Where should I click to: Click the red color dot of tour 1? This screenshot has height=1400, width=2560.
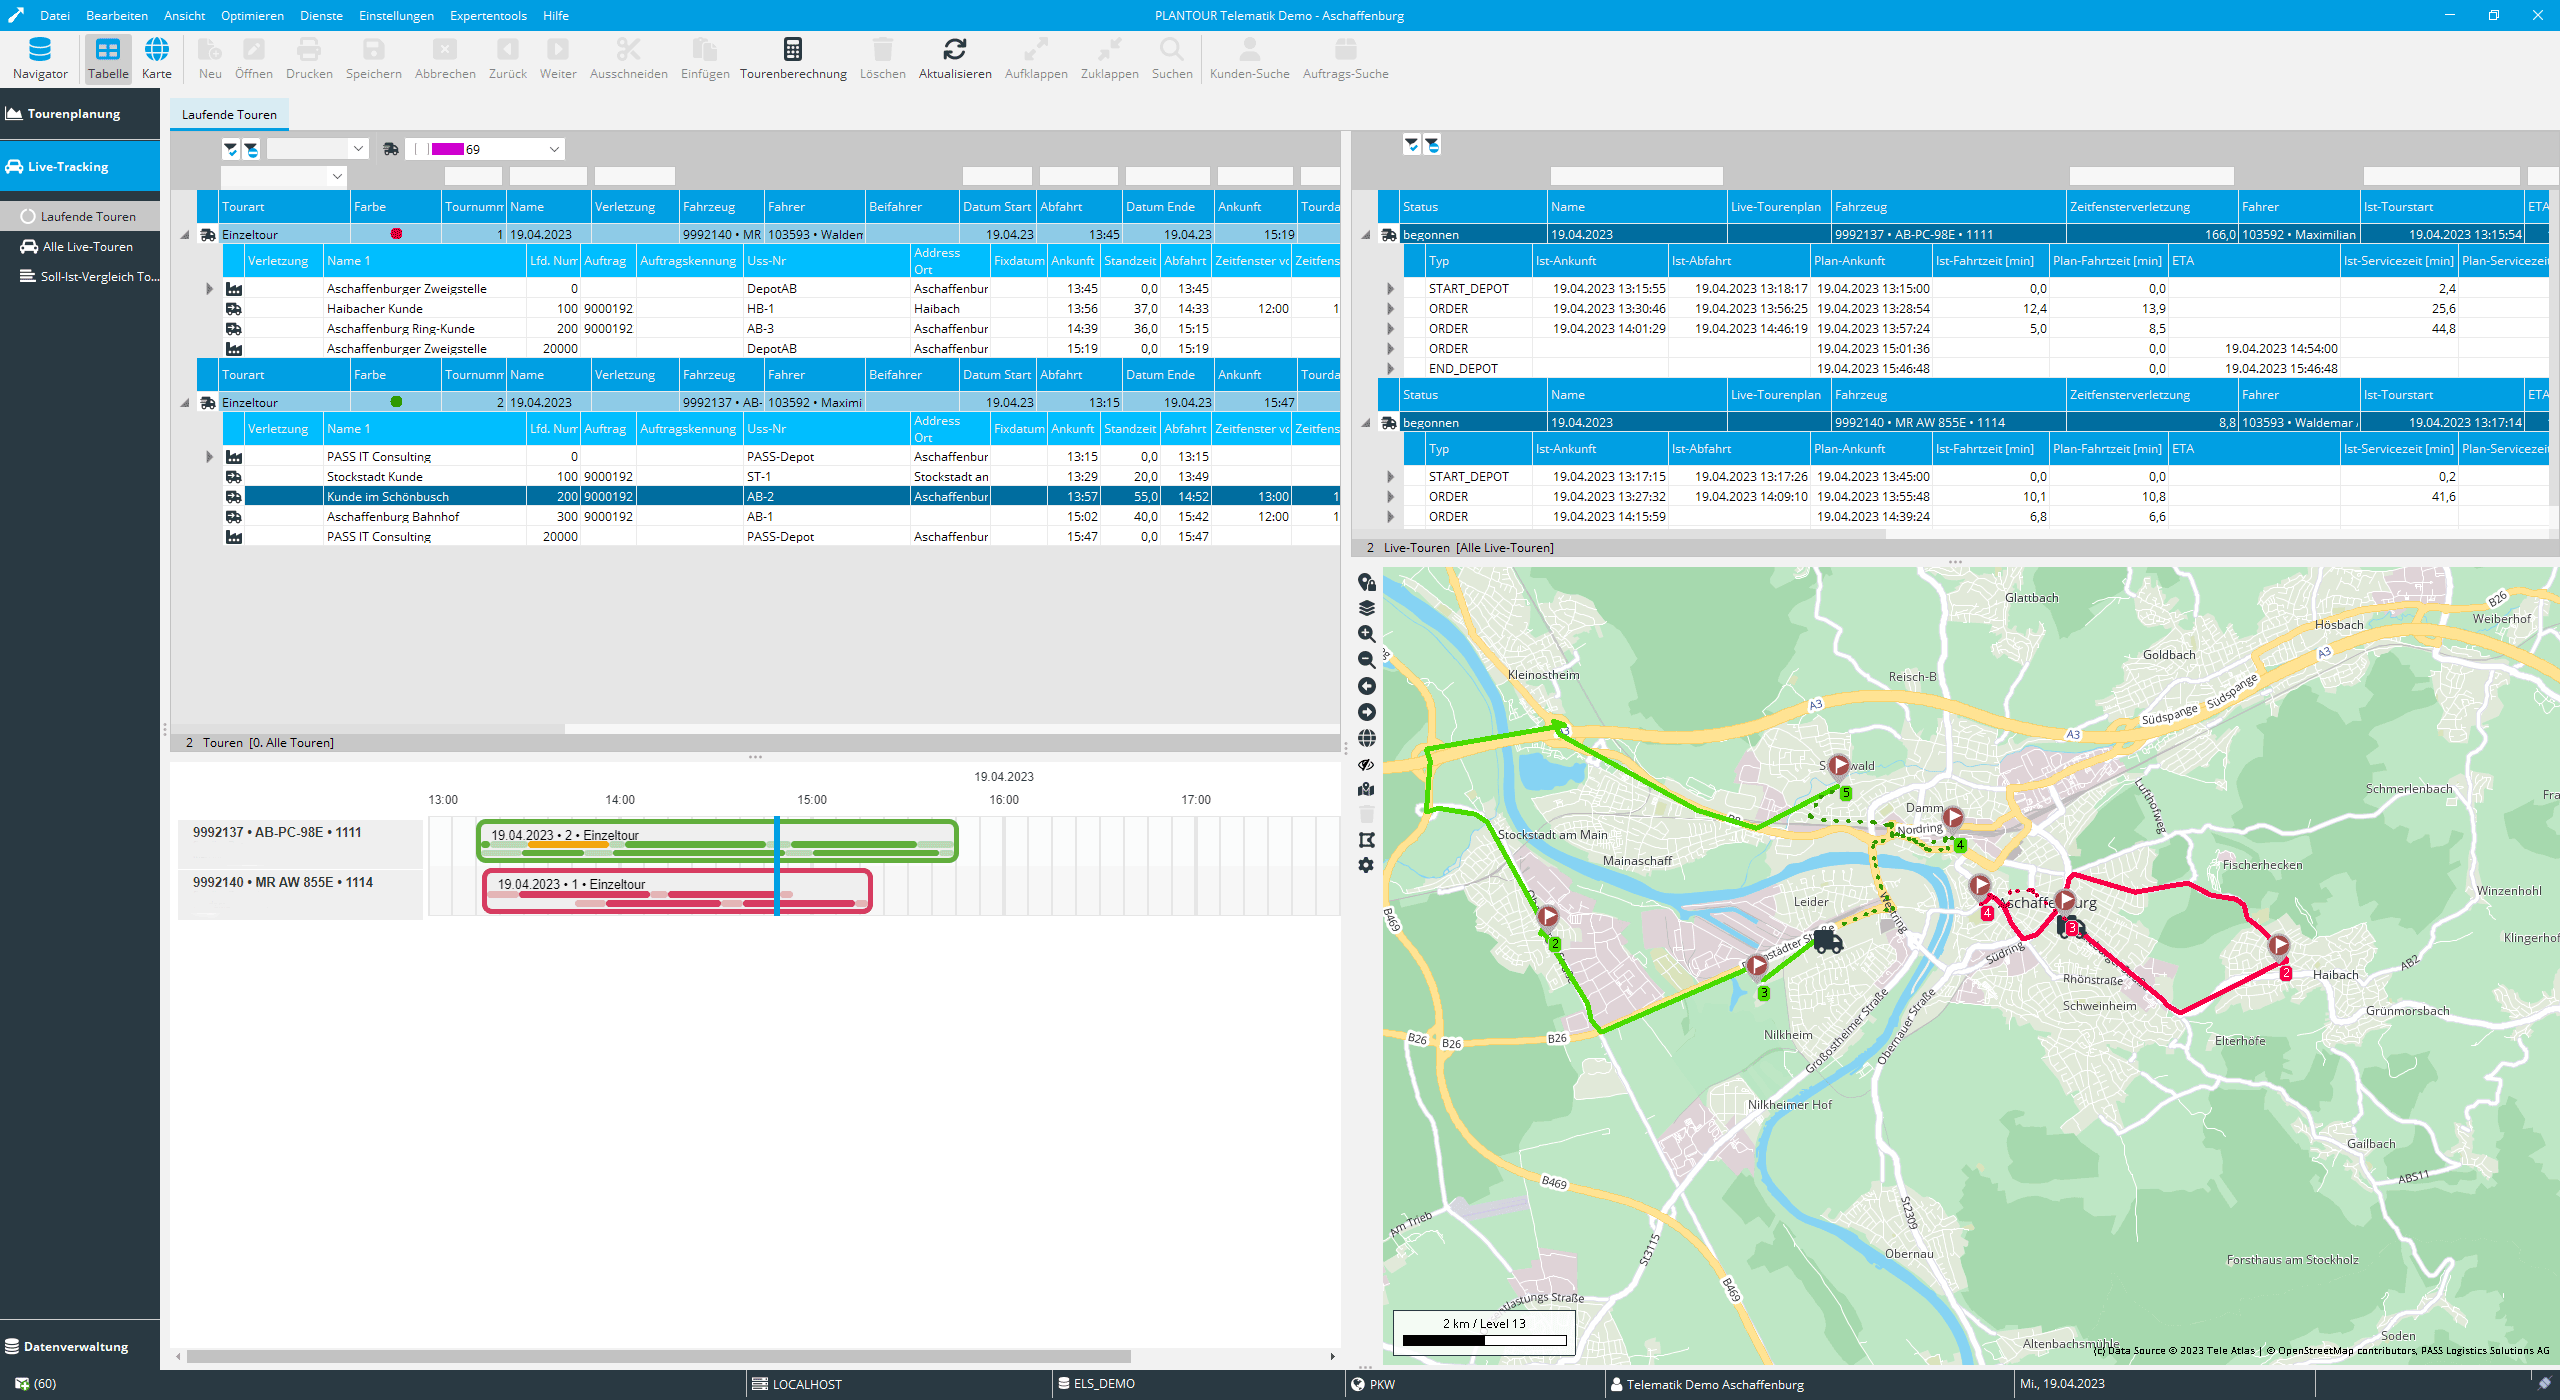click(x=396, y=234)
